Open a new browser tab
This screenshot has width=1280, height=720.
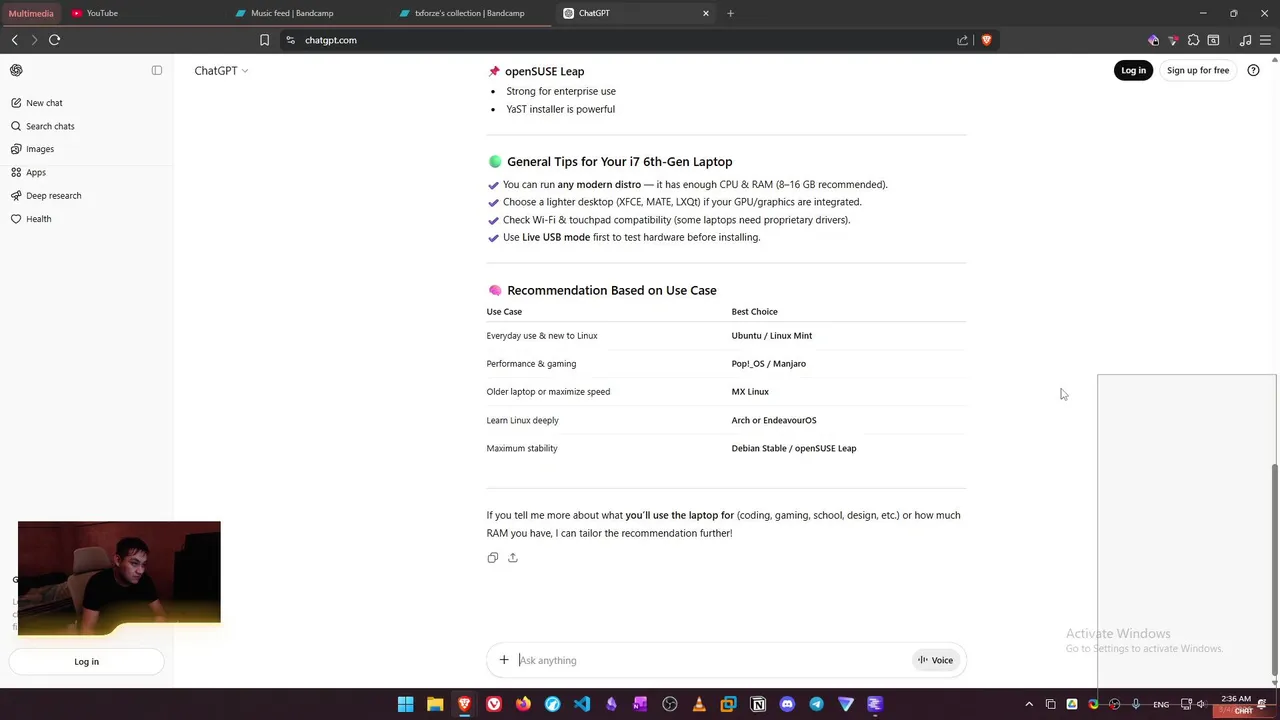730,13
